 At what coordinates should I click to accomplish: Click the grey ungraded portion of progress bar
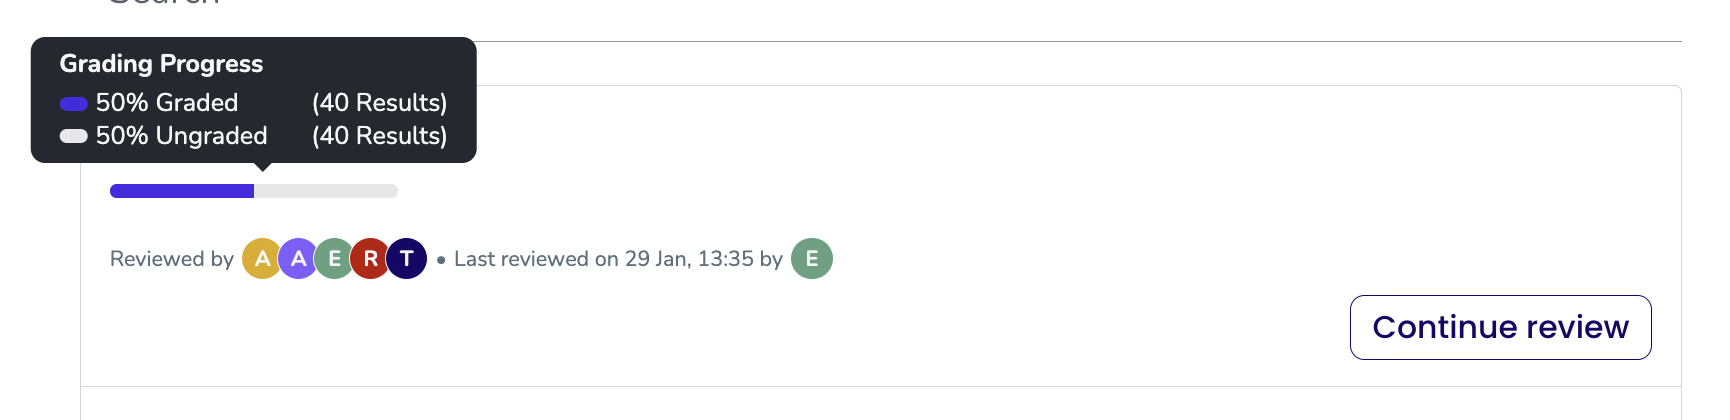tap(326, 191)
